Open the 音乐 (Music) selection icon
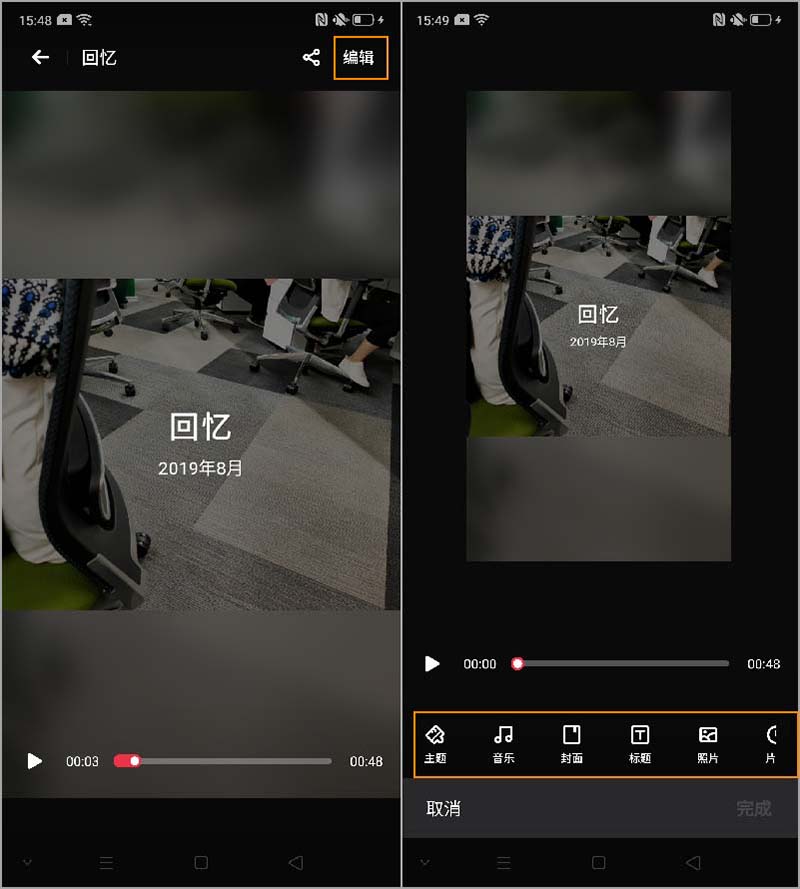The image size is (800, 889). (502, 744)
